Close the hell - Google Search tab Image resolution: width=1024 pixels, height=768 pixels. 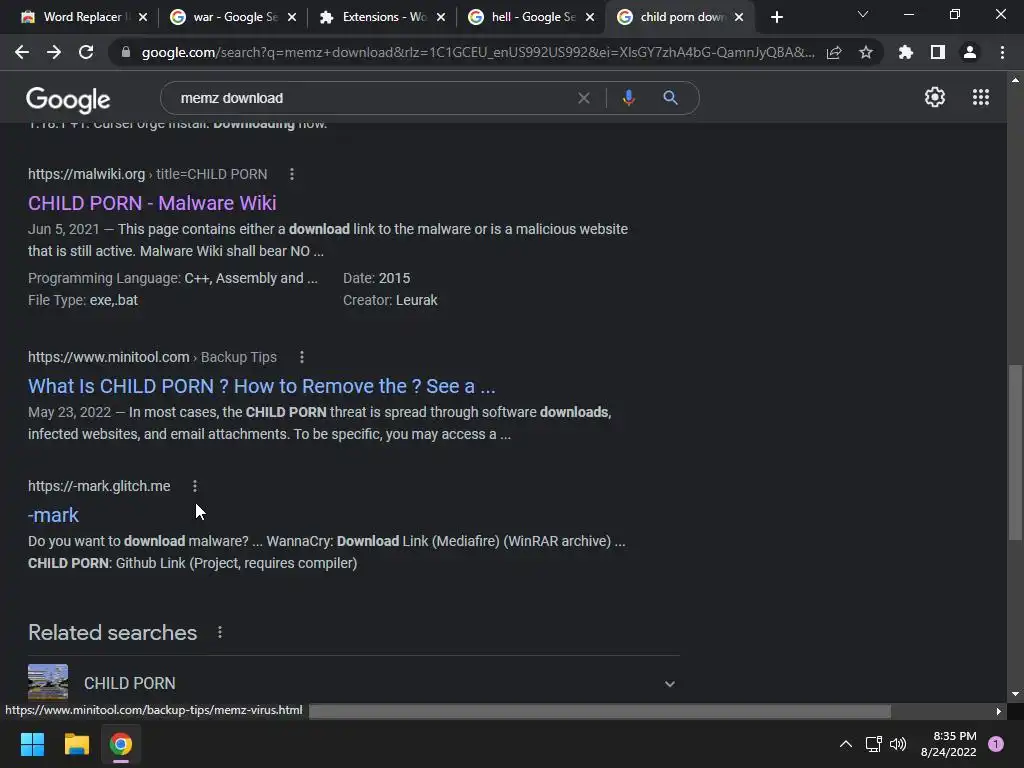590,17
